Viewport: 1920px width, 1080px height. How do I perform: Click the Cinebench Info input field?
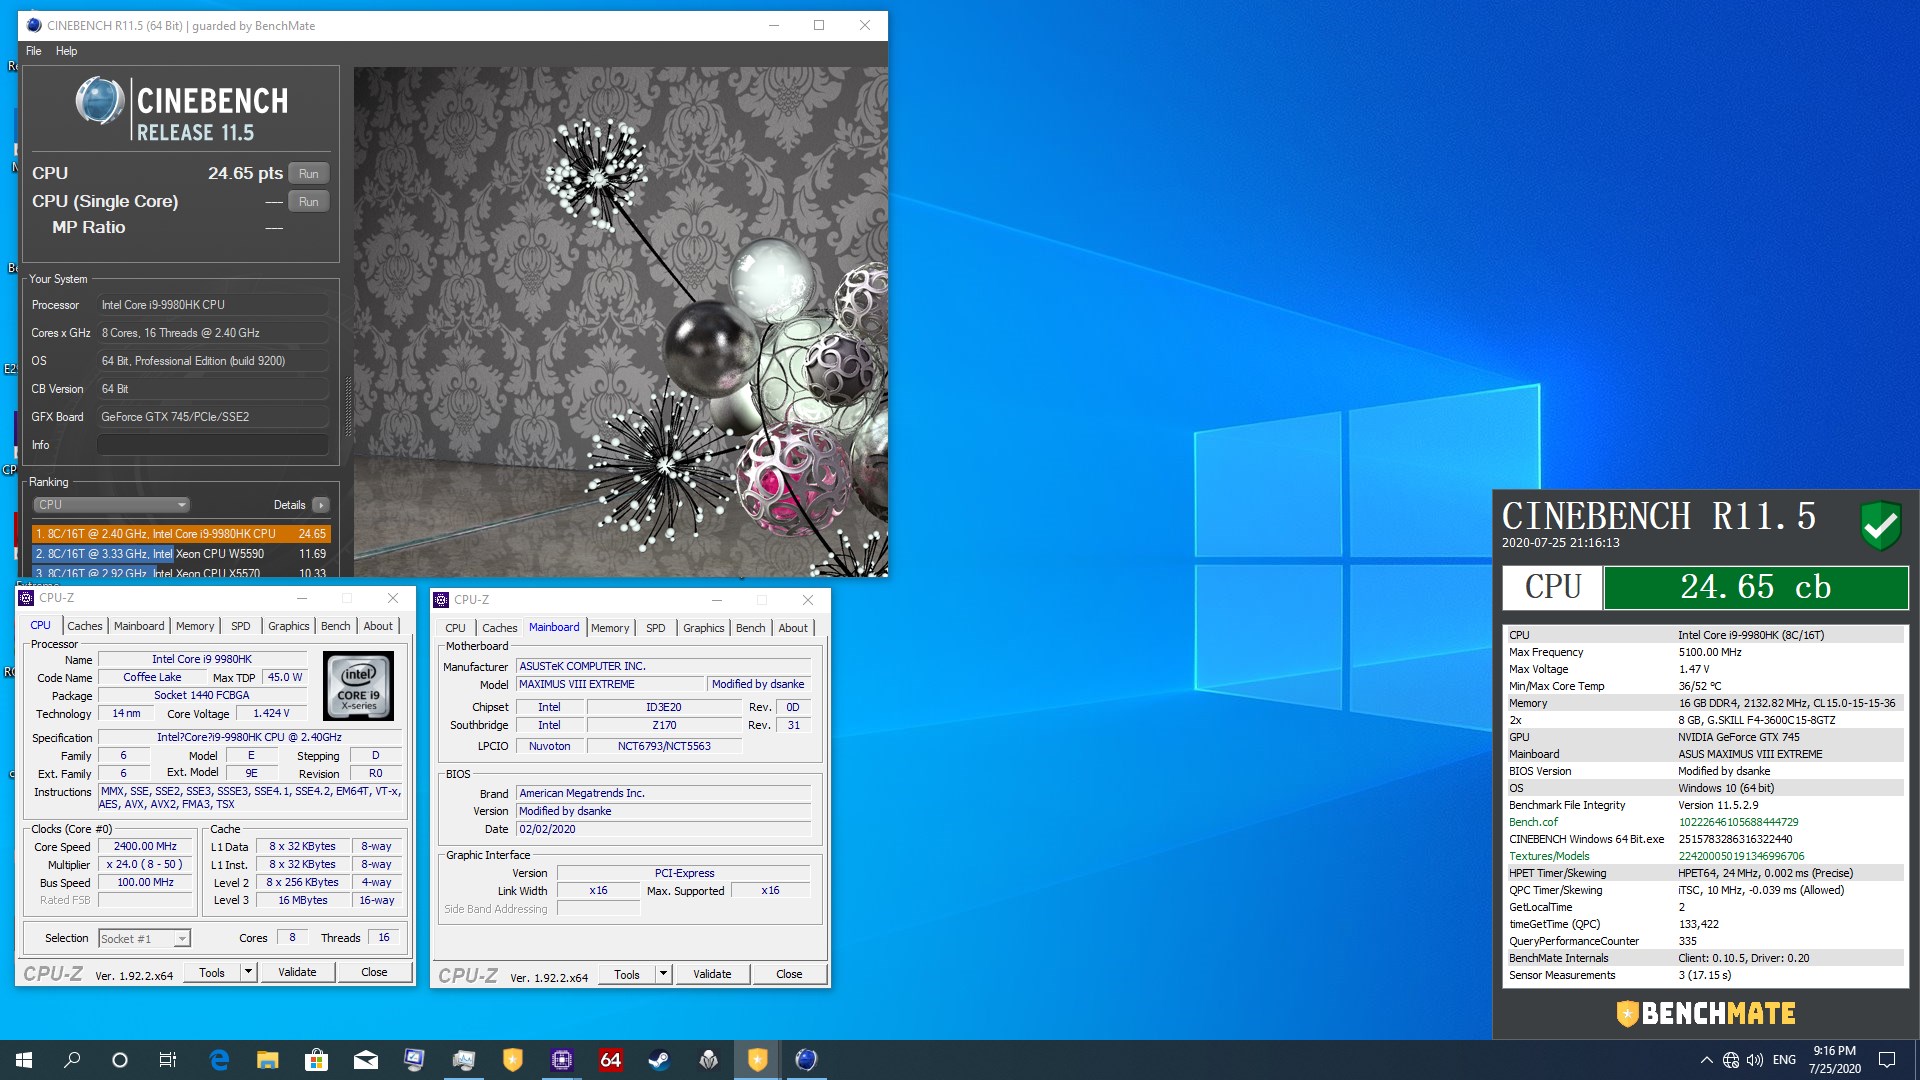coord(213,445)
